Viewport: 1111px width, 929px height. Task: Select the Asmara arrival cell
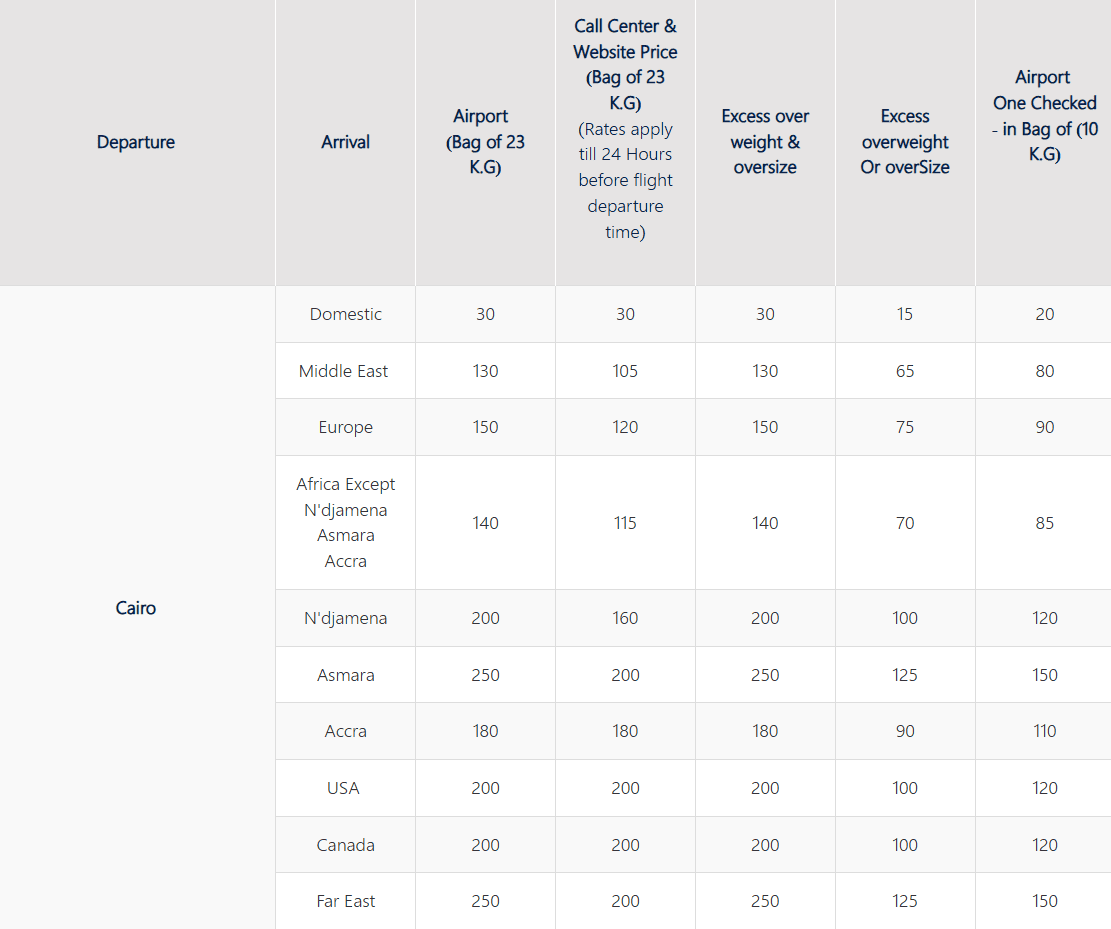tap(345, 675)
